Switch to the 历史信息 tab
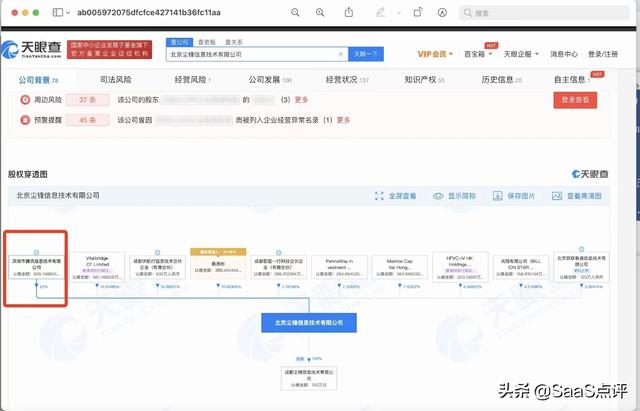 pos(502,80)
